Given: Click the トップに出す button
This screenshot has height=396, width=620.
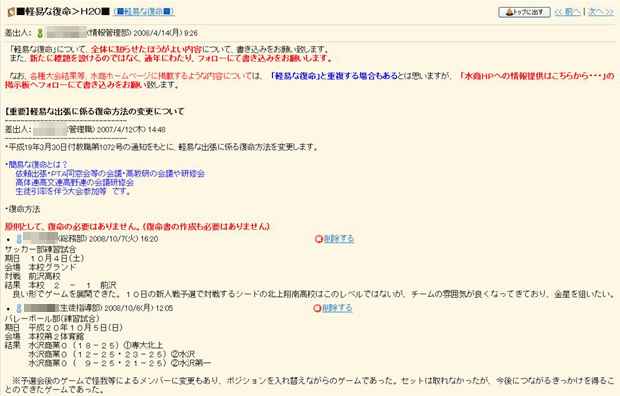Looking at the screenshot, I should [x=524, y=12].
